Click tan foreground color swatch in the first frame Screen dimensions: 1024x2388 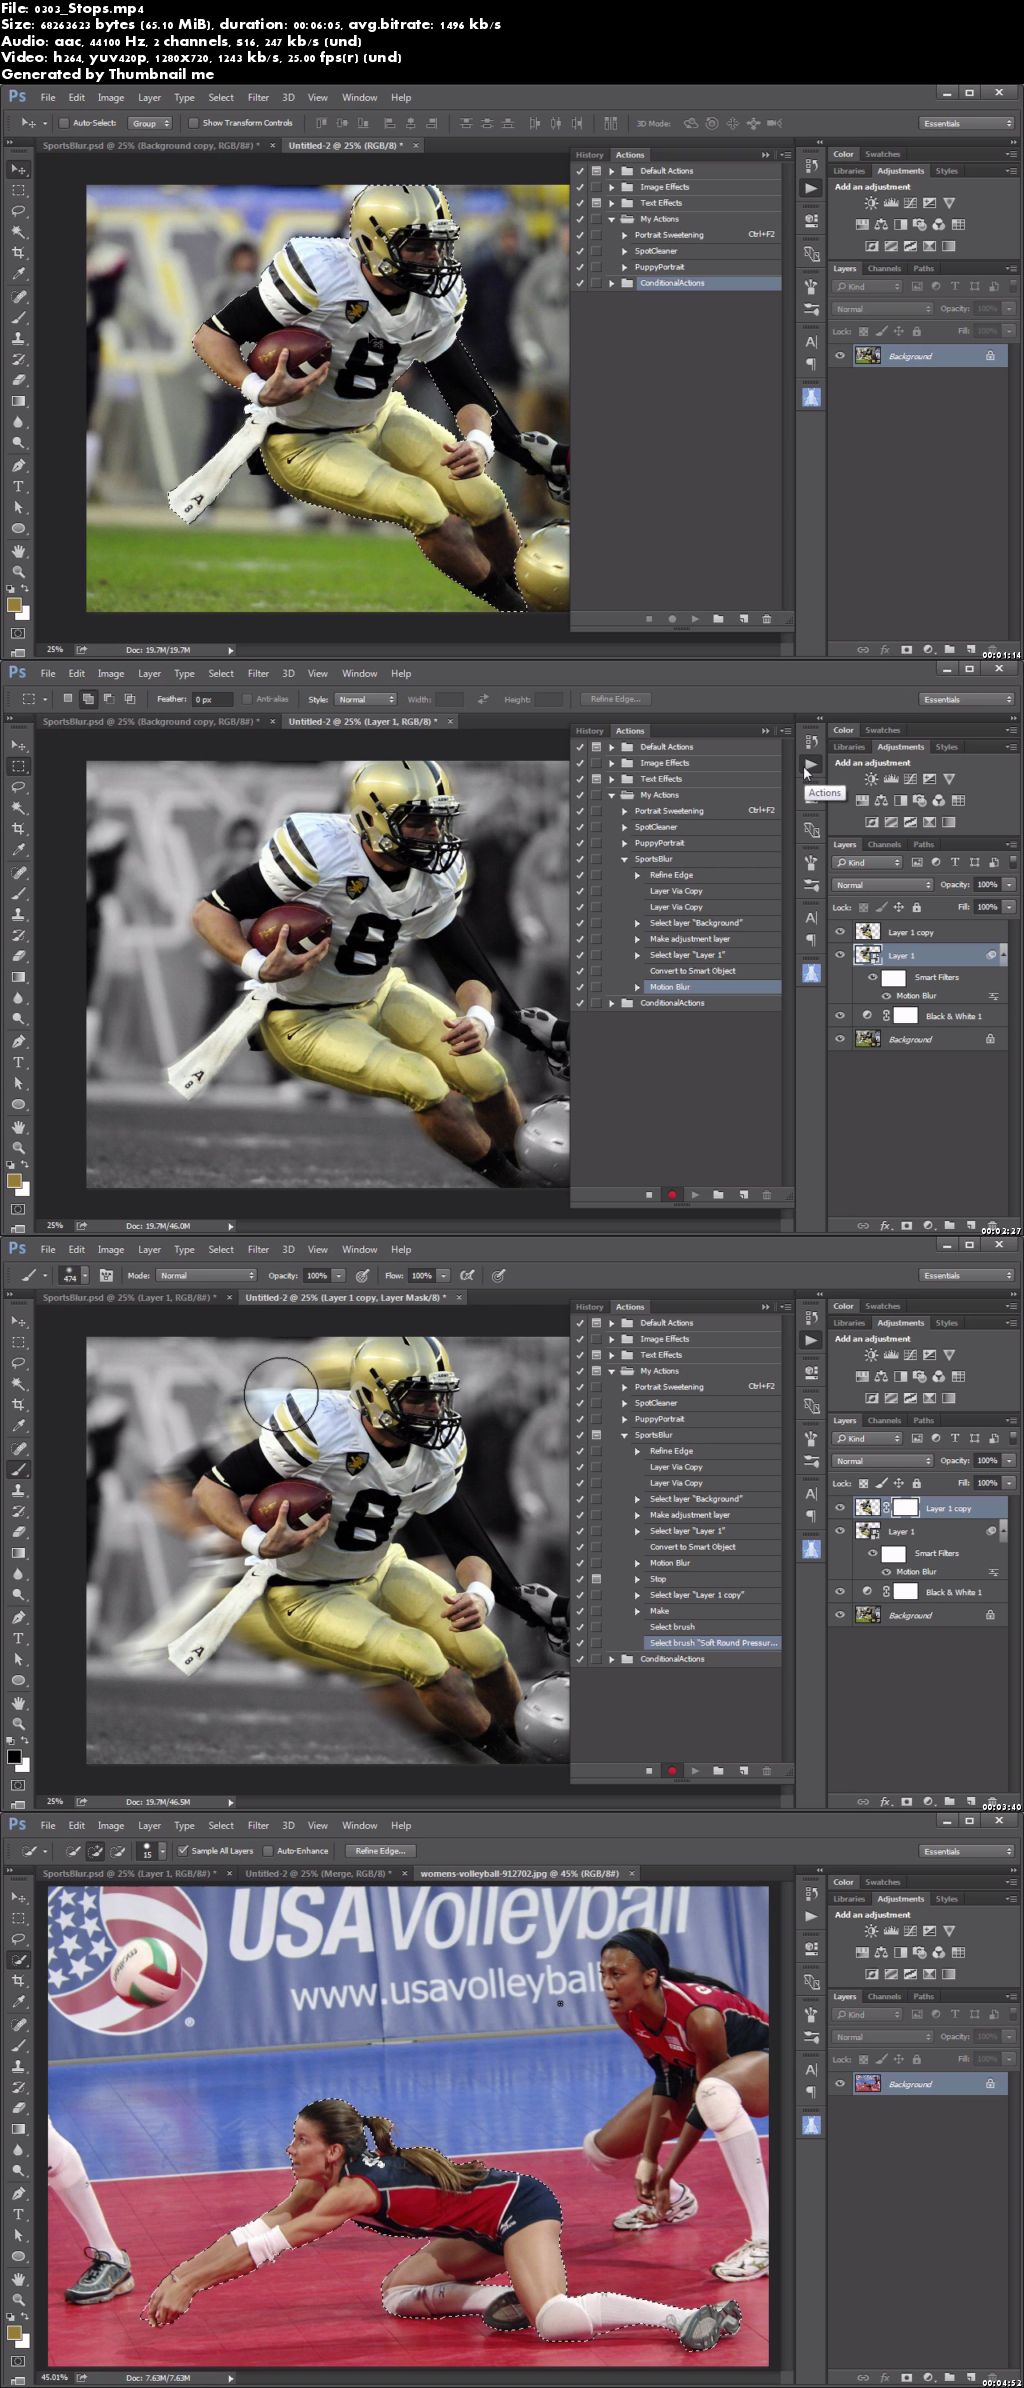point(14,605)
